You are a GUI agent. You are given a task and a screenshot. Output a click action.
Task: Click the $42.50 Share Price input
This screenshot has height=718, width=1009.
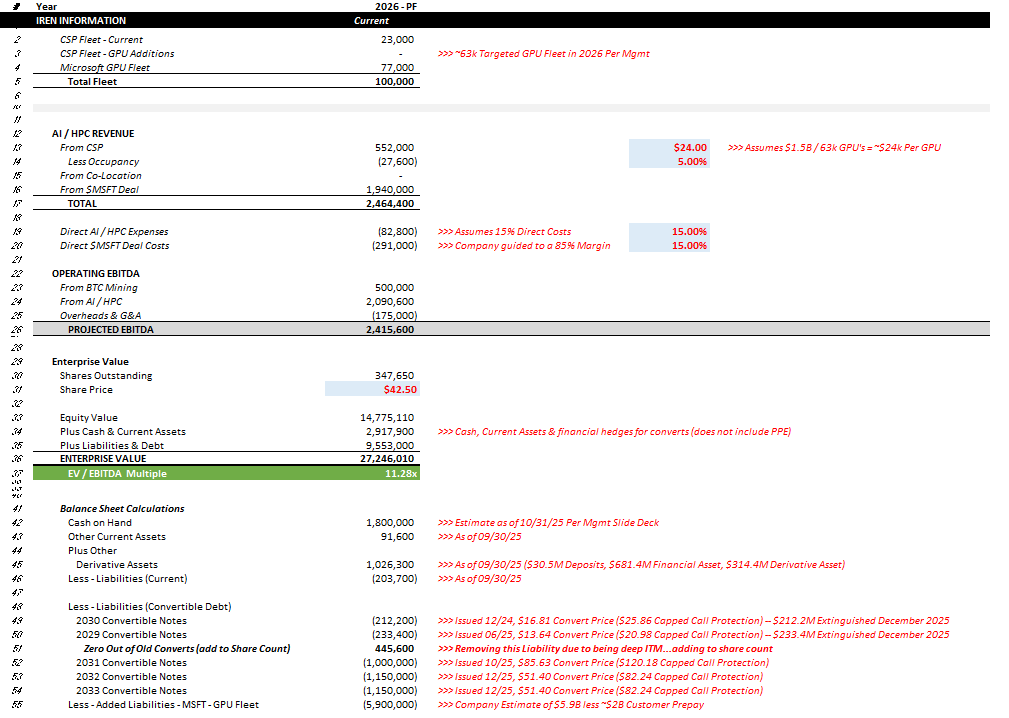click(x=373, y=389)
